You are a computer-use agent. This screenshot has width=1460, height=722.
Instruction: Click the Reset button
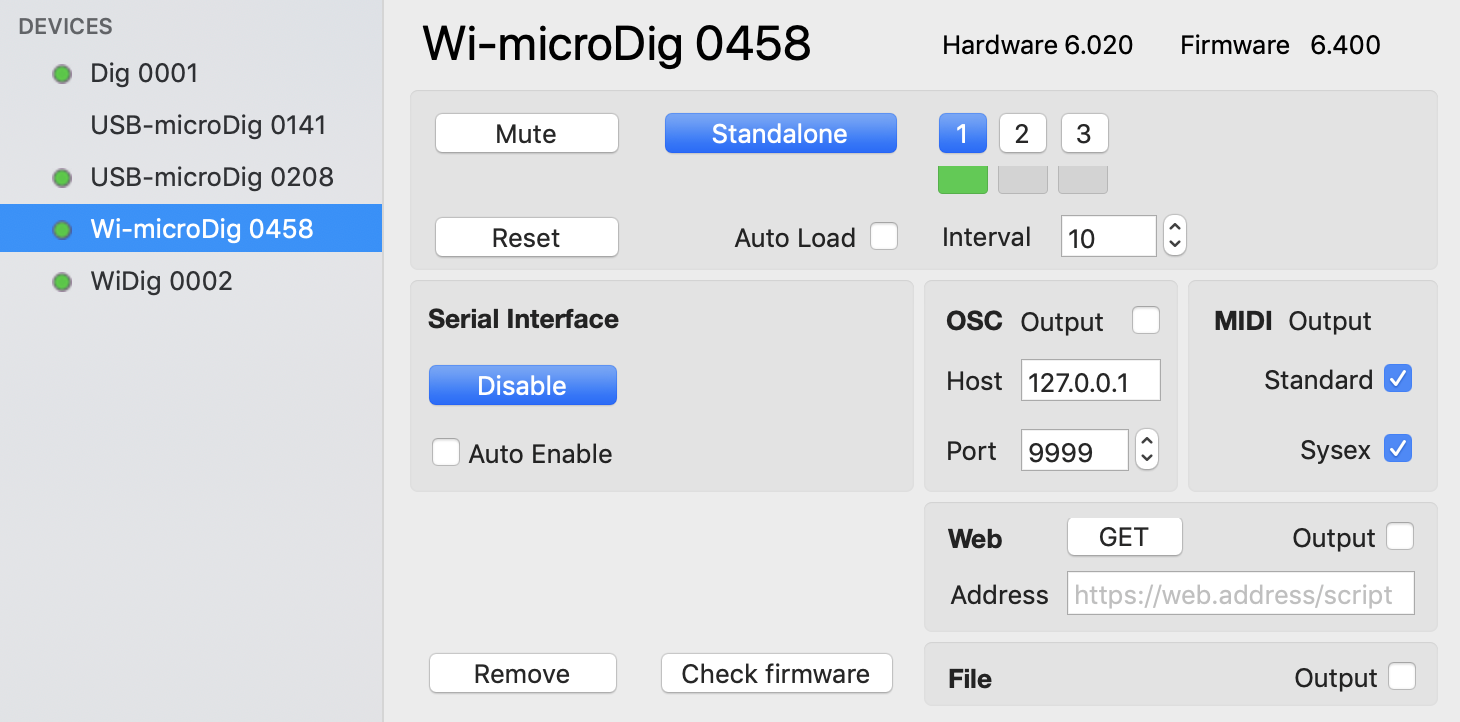527,238
